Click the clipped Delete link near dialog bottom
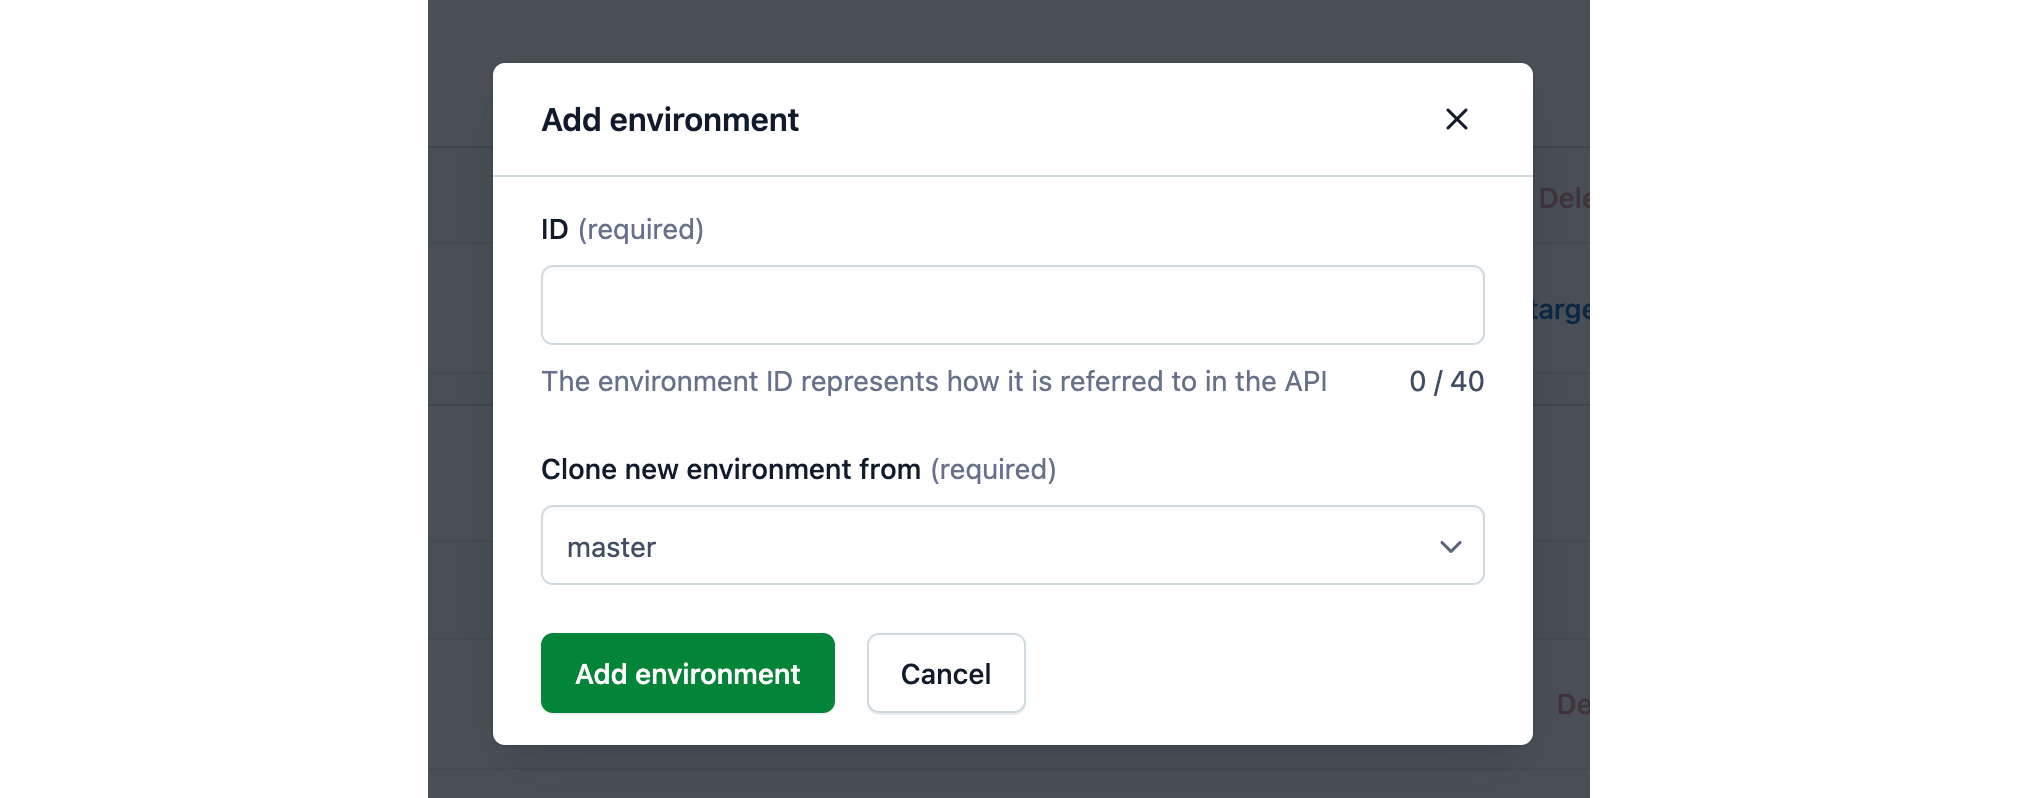The image size is (2034, 798). (x=1572, y=704)
